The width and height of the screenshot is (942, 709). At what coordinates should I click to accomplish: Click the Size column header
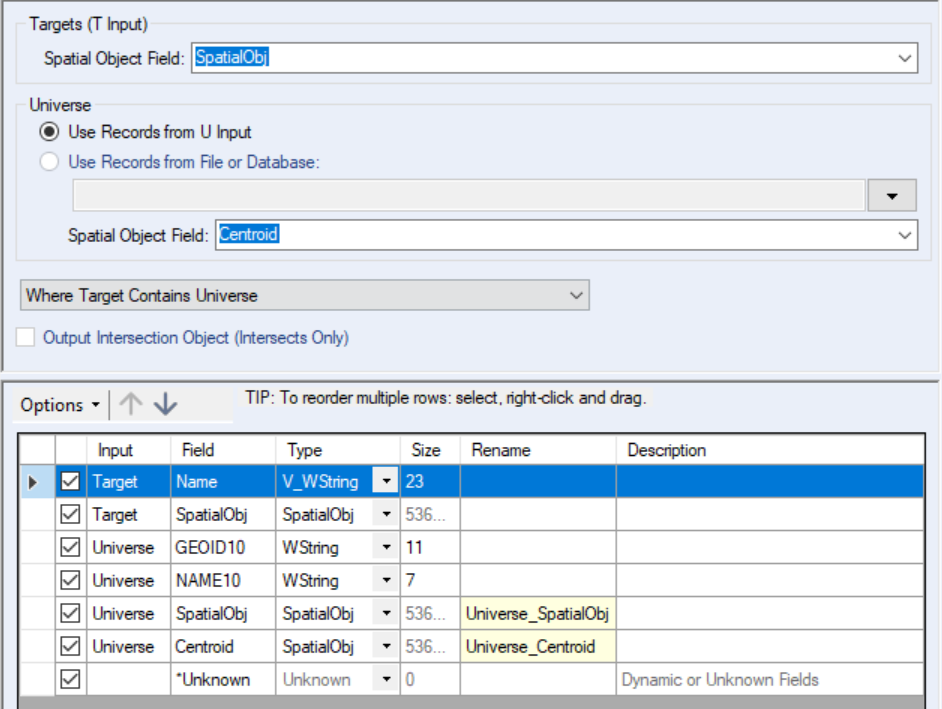pyautogui.click(x=430, y=450)
